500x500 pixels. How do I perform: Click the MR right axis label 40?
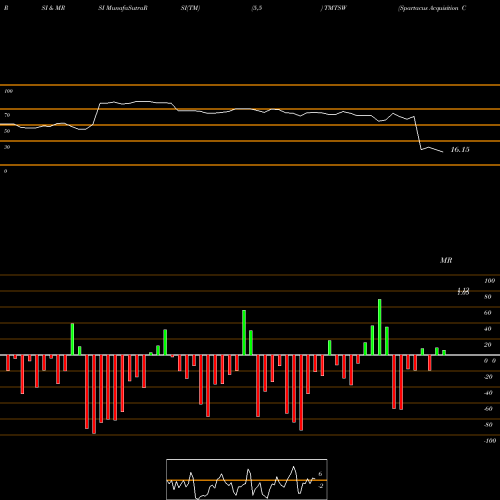tap(488, 329)
